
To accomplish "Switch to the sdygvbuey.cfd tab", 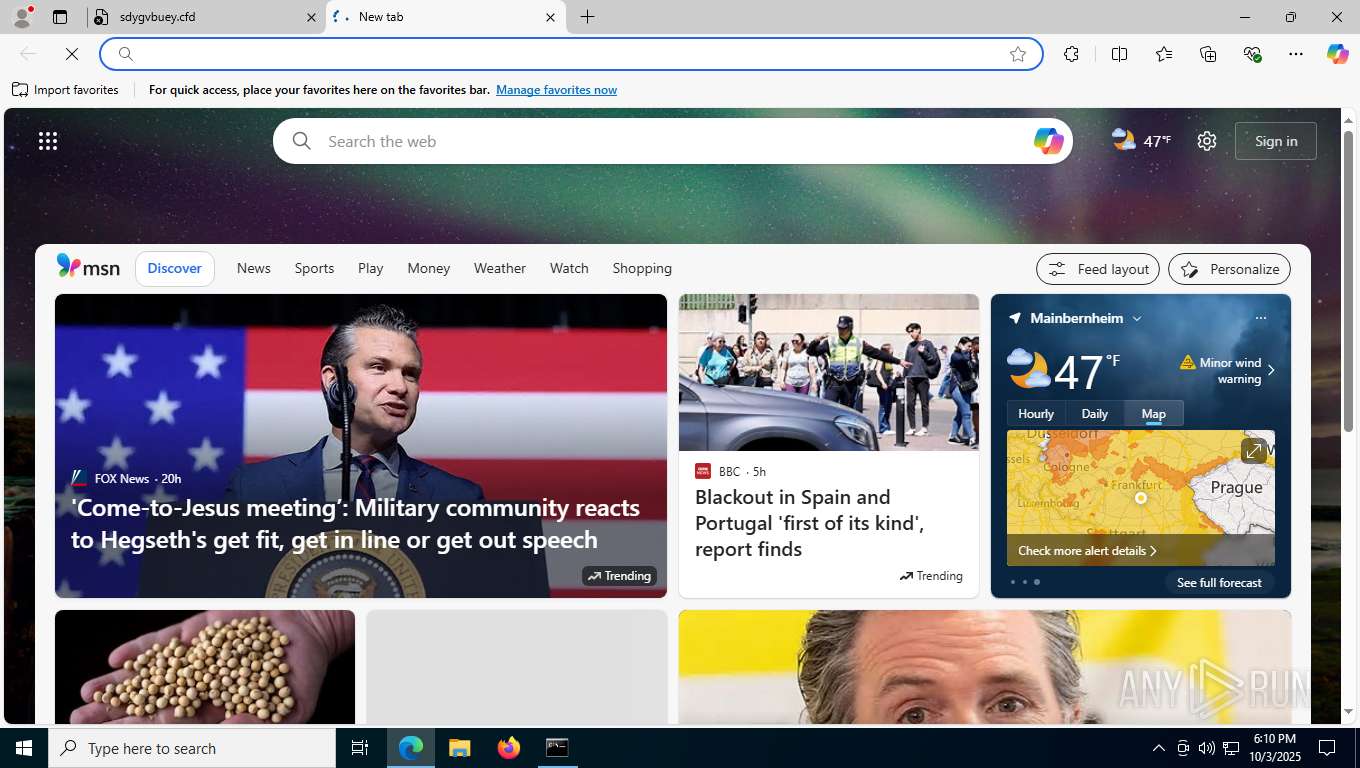I will [x=206, y=17].
